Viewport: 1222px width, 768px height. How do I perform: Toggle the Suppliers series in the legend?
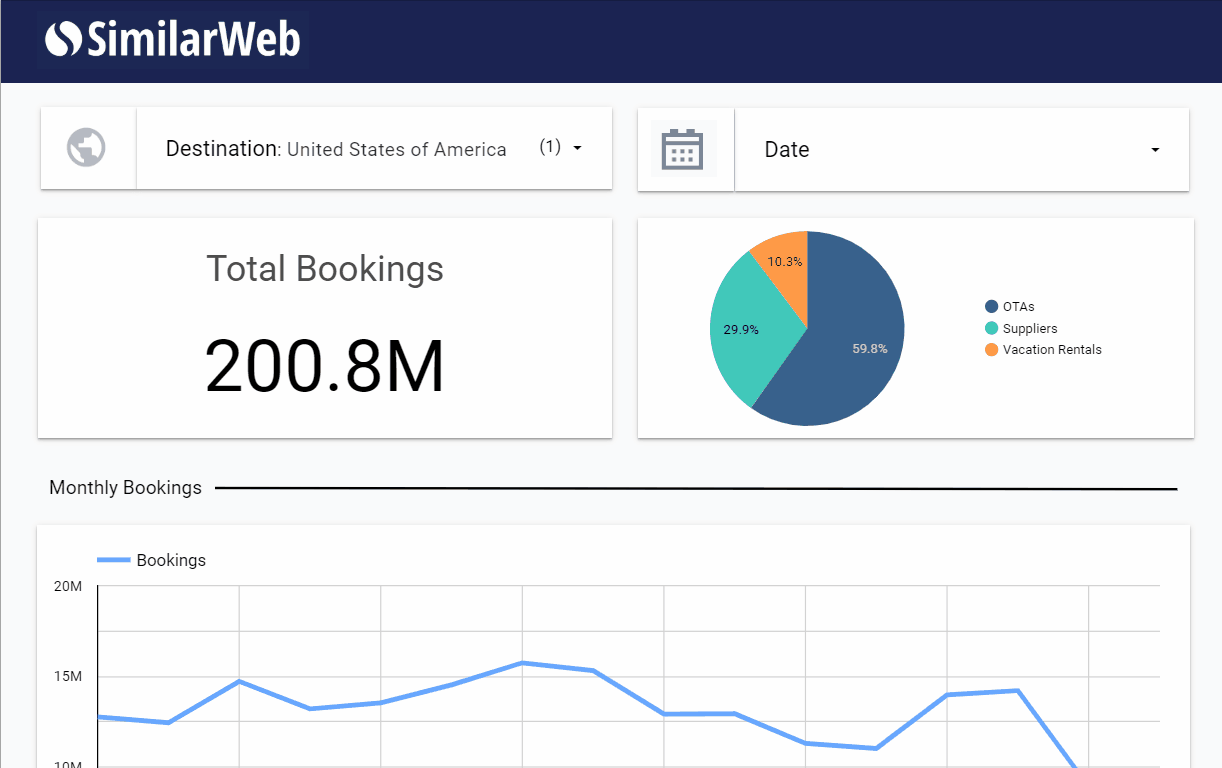[x=1029, y=328]
